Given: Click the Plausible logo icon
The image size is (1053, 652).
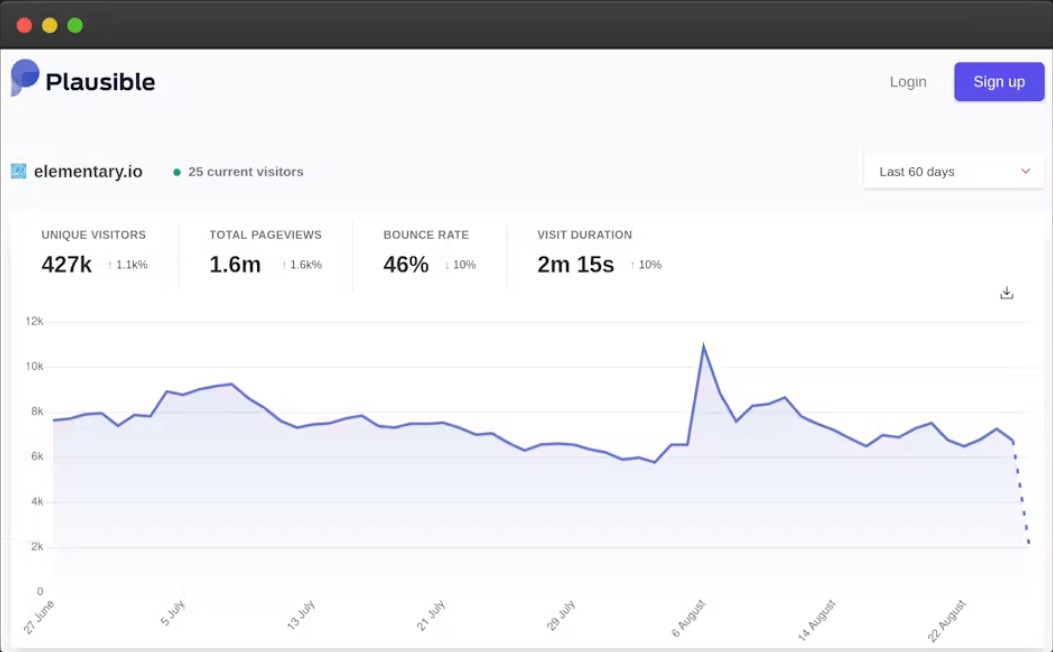Looking at the screenshot, I should (x=25, y=78).
